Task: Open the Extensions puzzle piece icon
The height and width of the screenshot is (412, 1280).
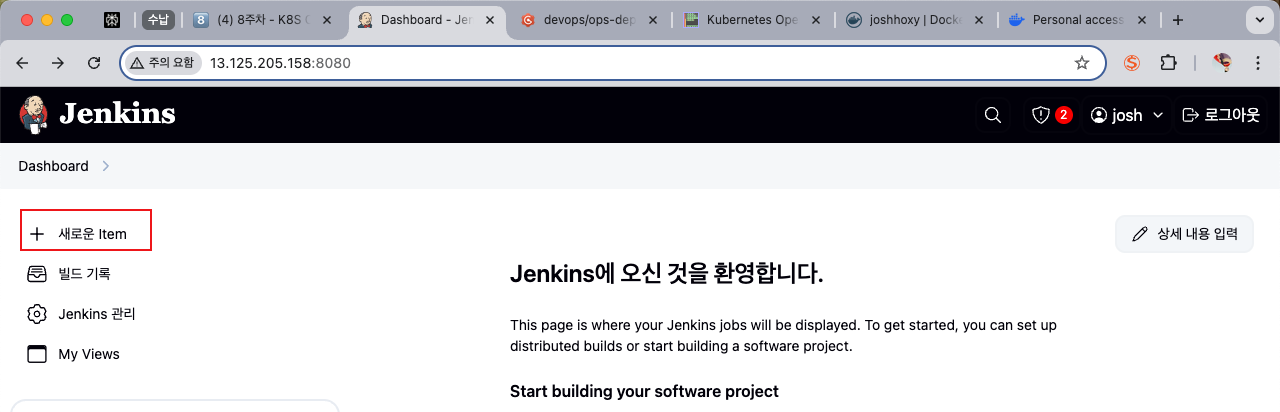Action: click(1168, 63)
